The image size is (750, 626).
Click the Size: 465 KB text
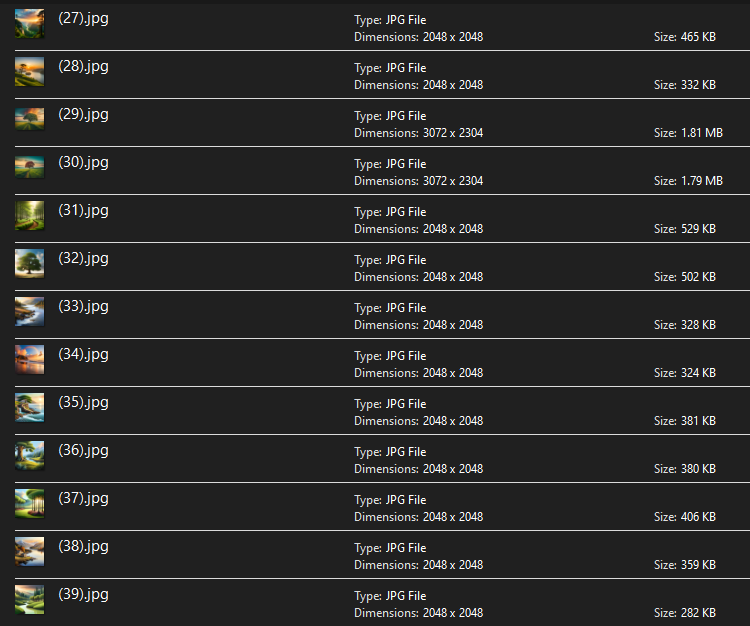tap(685, 37)
